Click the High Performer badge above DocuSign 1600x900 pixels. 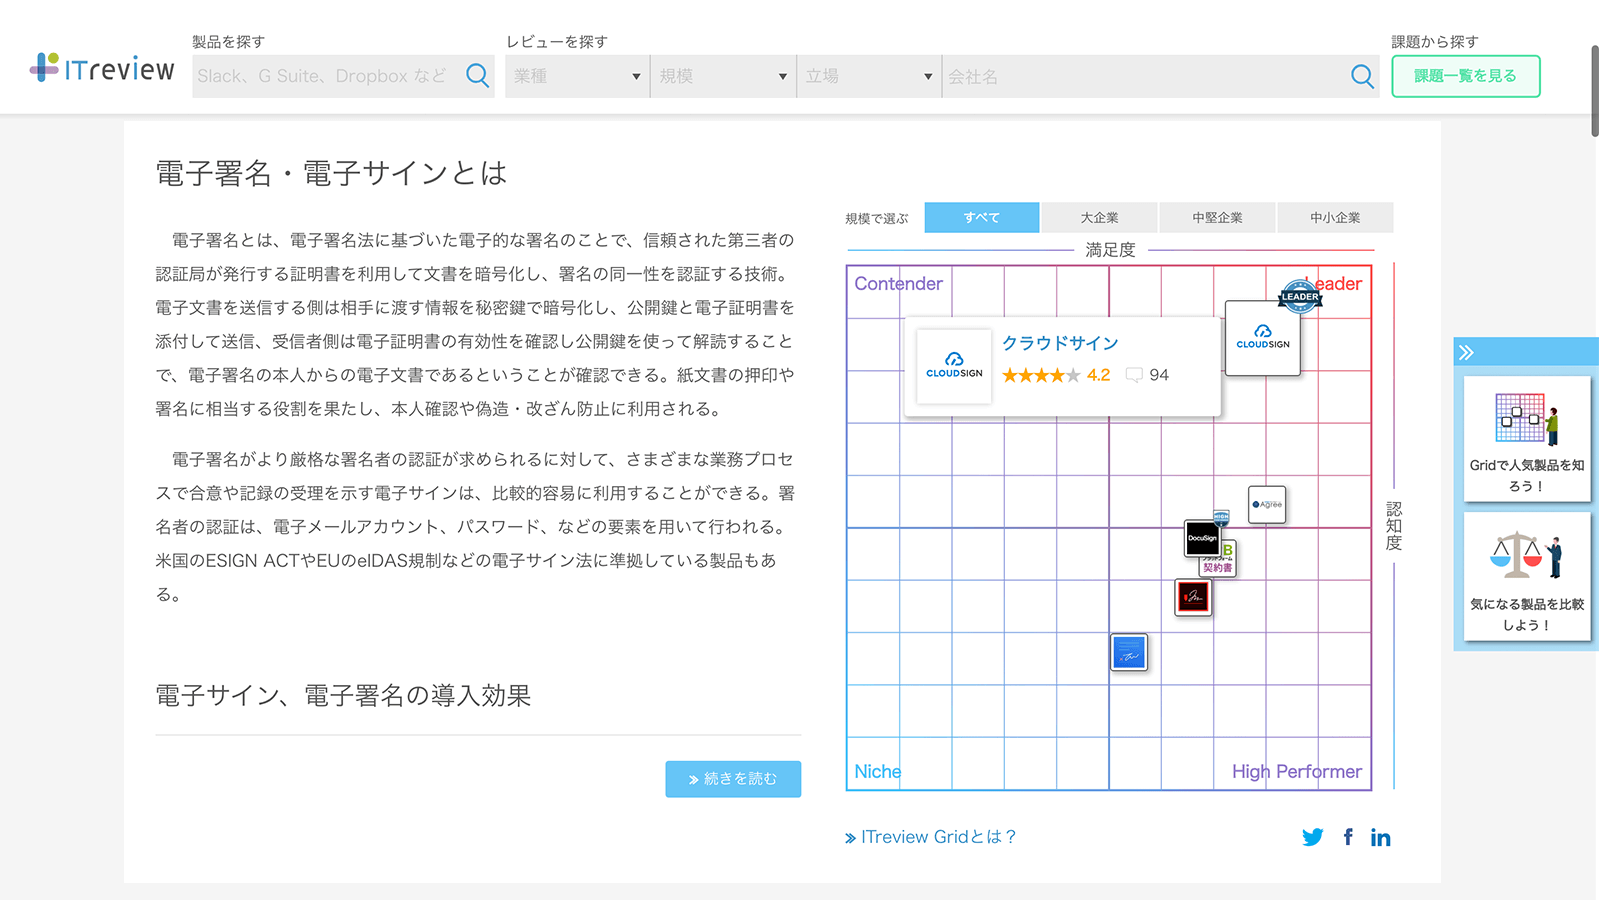tap(1221, 516)
